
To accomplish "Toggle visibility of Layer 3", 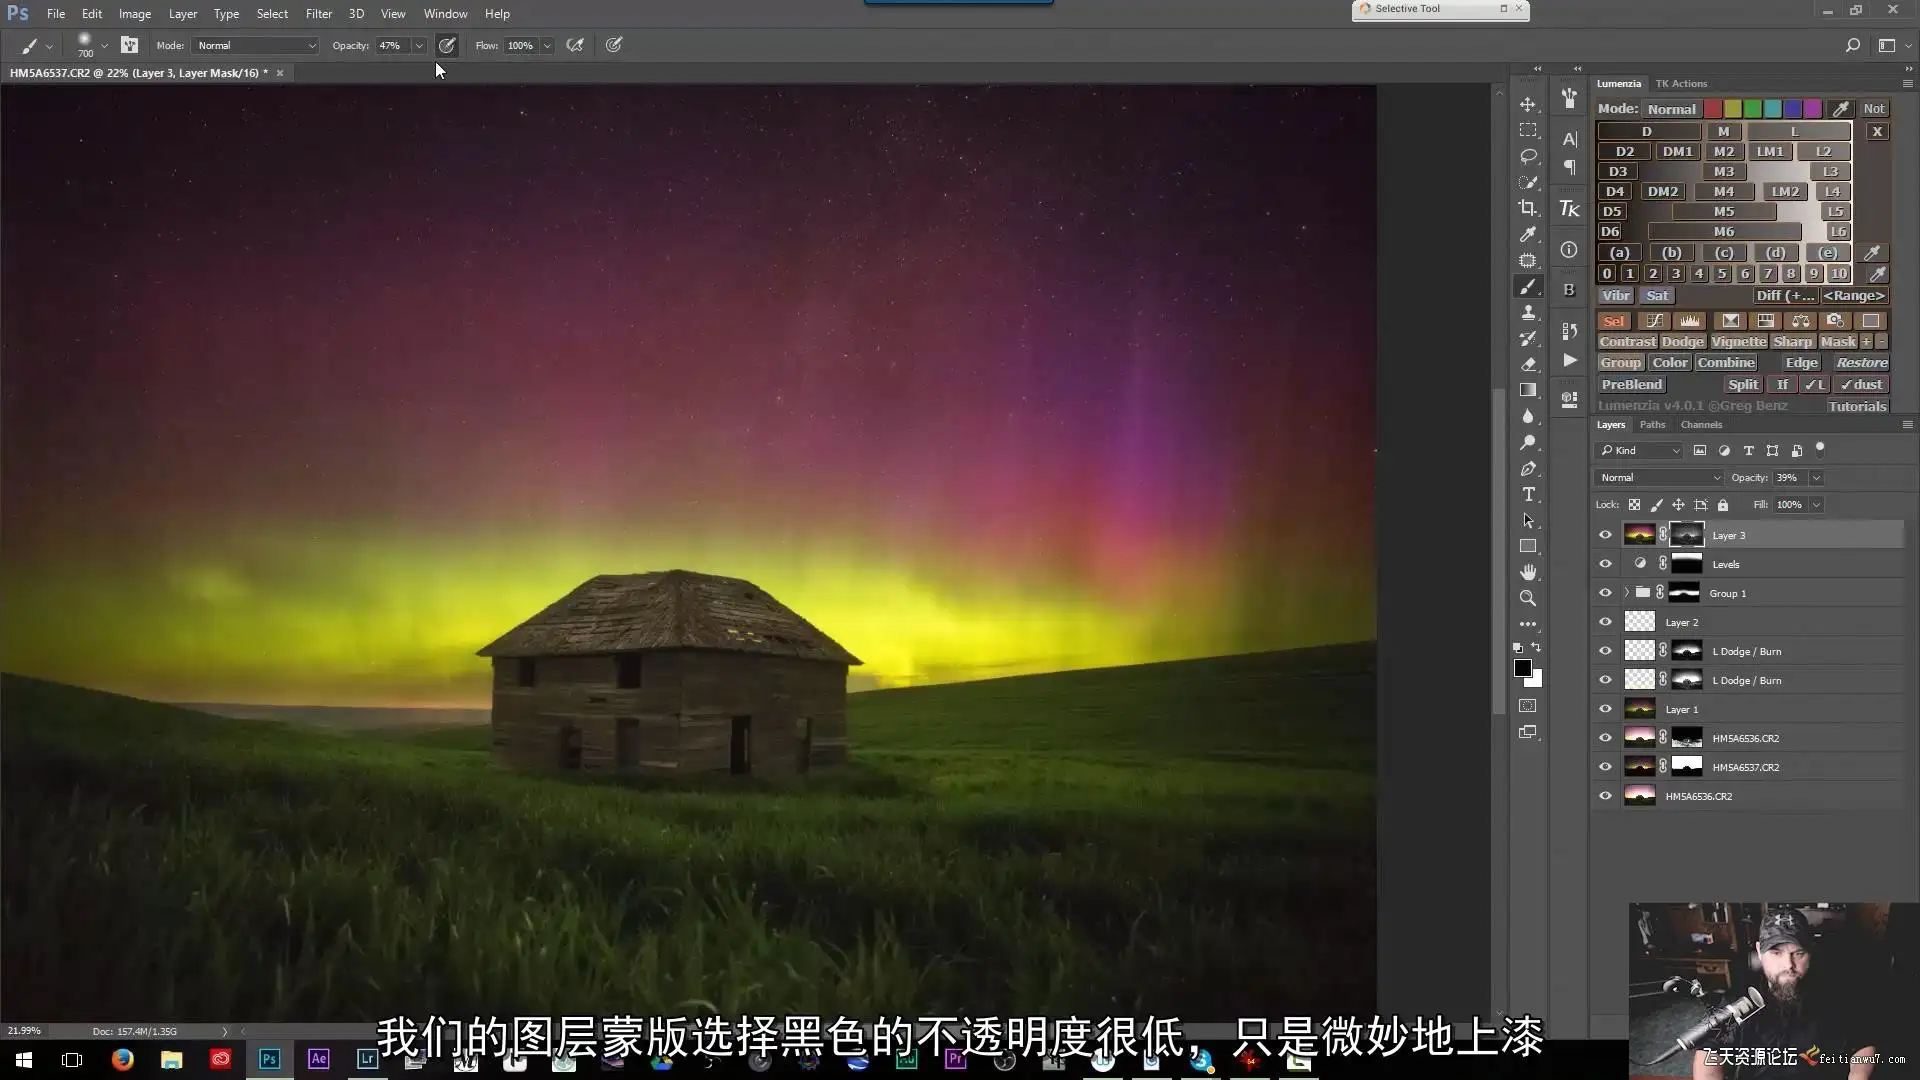I will (1605, 535).
